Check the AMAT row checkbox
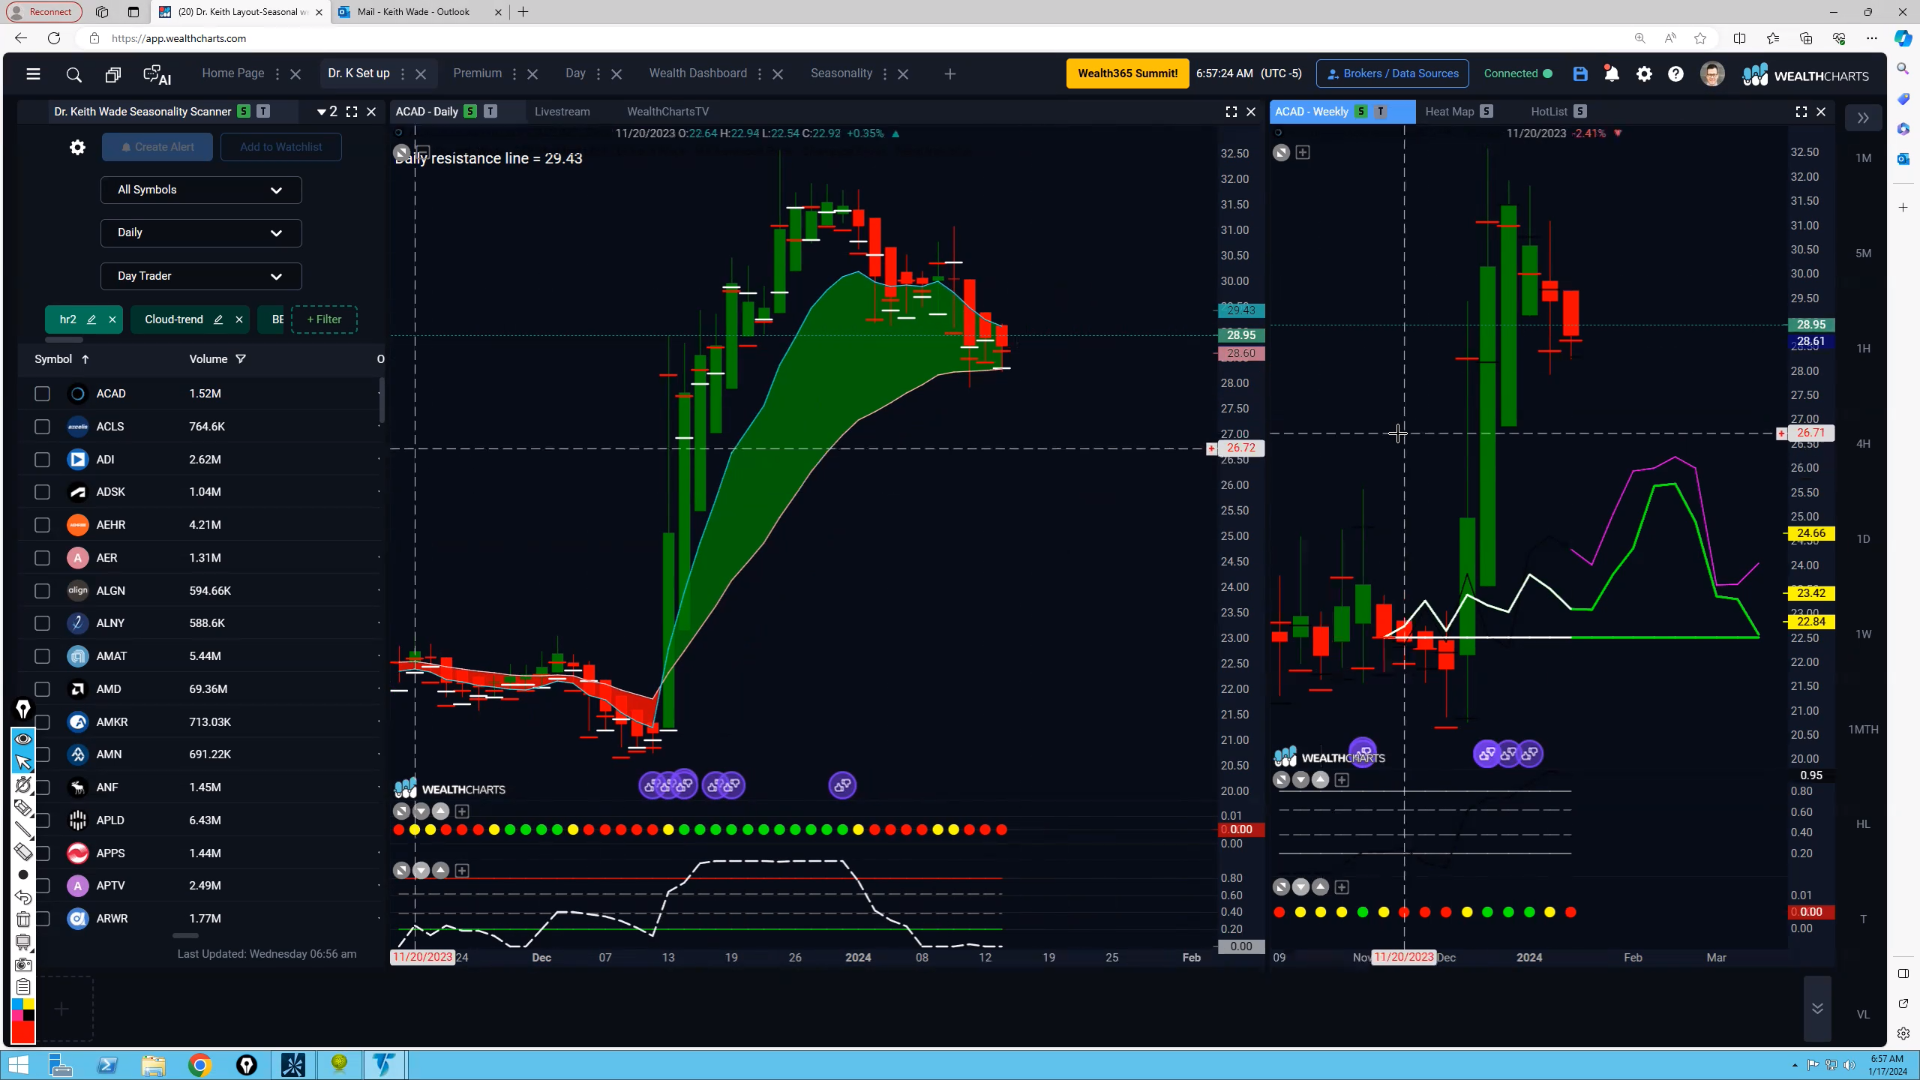Screen dimensions: 1920x1080 pyautogui.click(x=42, y=657)
